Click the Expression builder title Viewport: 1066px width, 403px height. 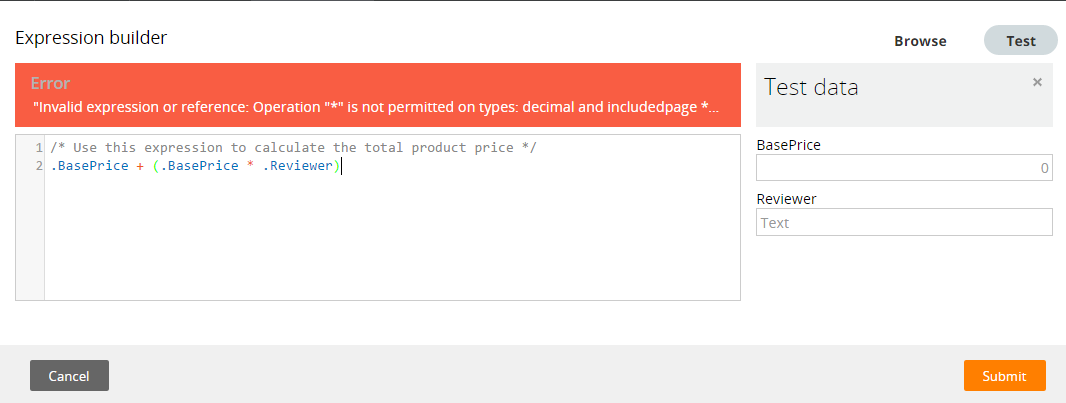[91, 37]
